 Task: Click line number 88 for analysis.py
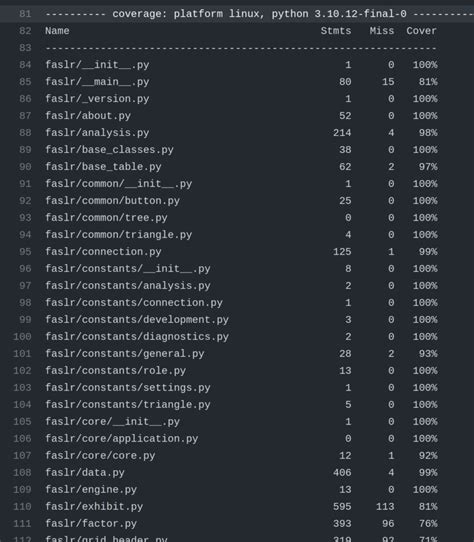pos(25,133)
